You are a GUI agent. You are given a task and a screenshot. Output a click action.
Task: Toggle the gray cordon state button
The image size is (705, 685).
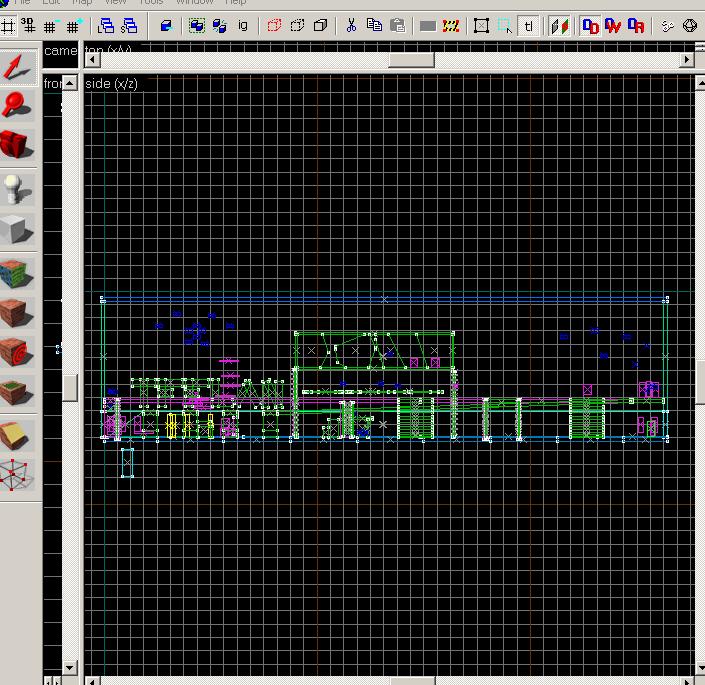pyautogui.click(x=428, y=26)
